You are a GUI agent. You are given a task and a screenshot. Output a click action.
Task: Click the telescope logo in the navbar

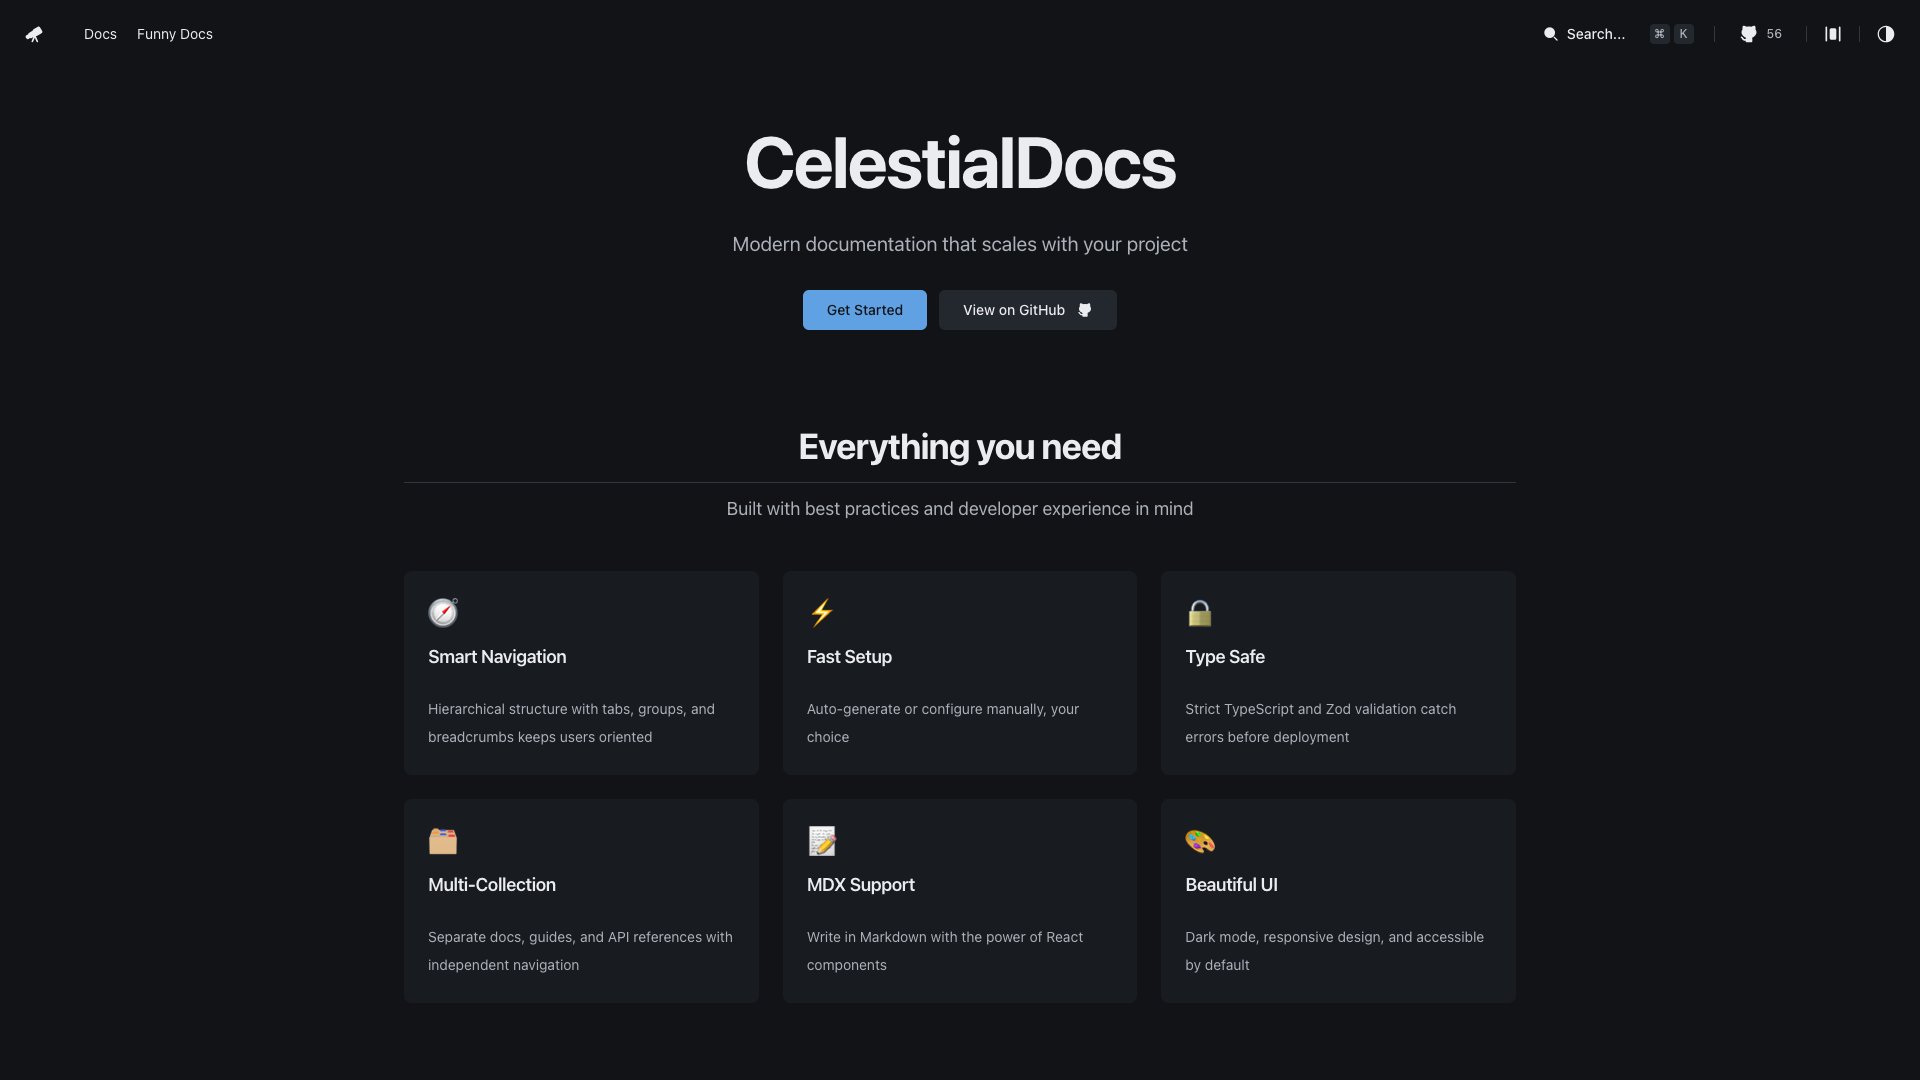(x=34, y=34)
